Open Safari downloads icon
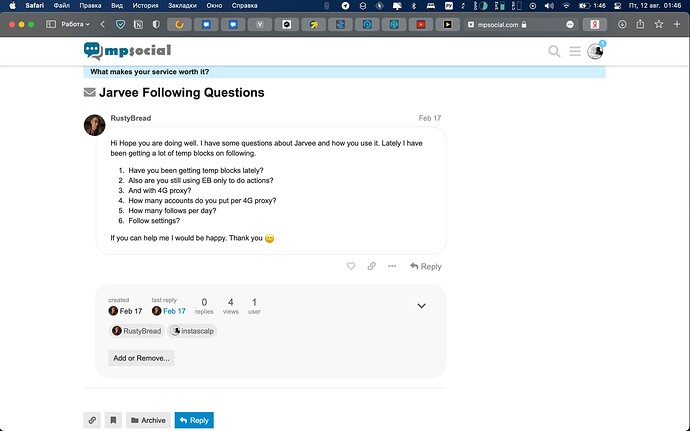The height and width of the screenshot is (431, 690). click(622, 25)
